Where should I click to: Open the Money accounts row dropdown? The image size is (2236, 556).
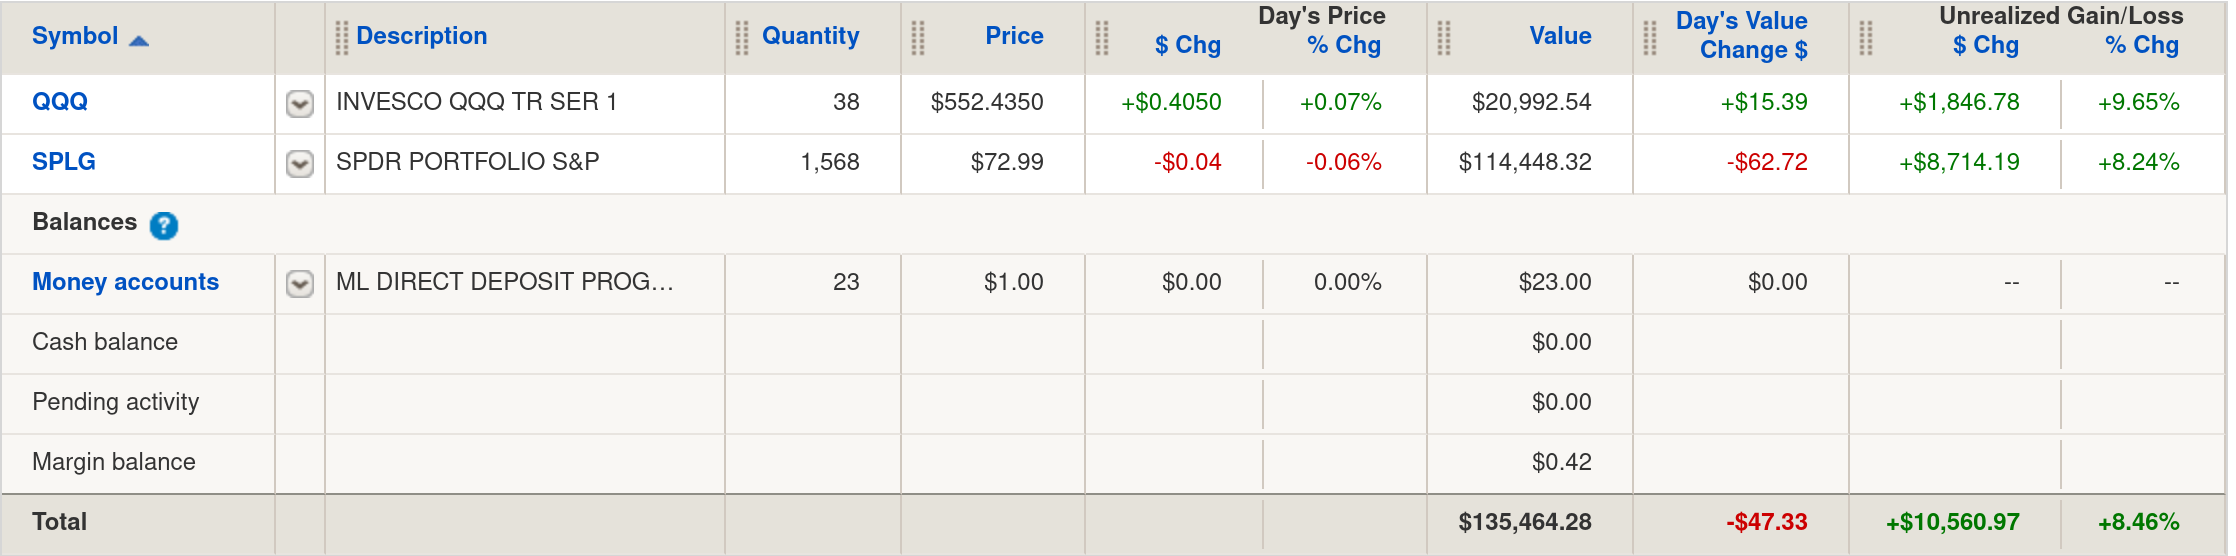point(300,283)
